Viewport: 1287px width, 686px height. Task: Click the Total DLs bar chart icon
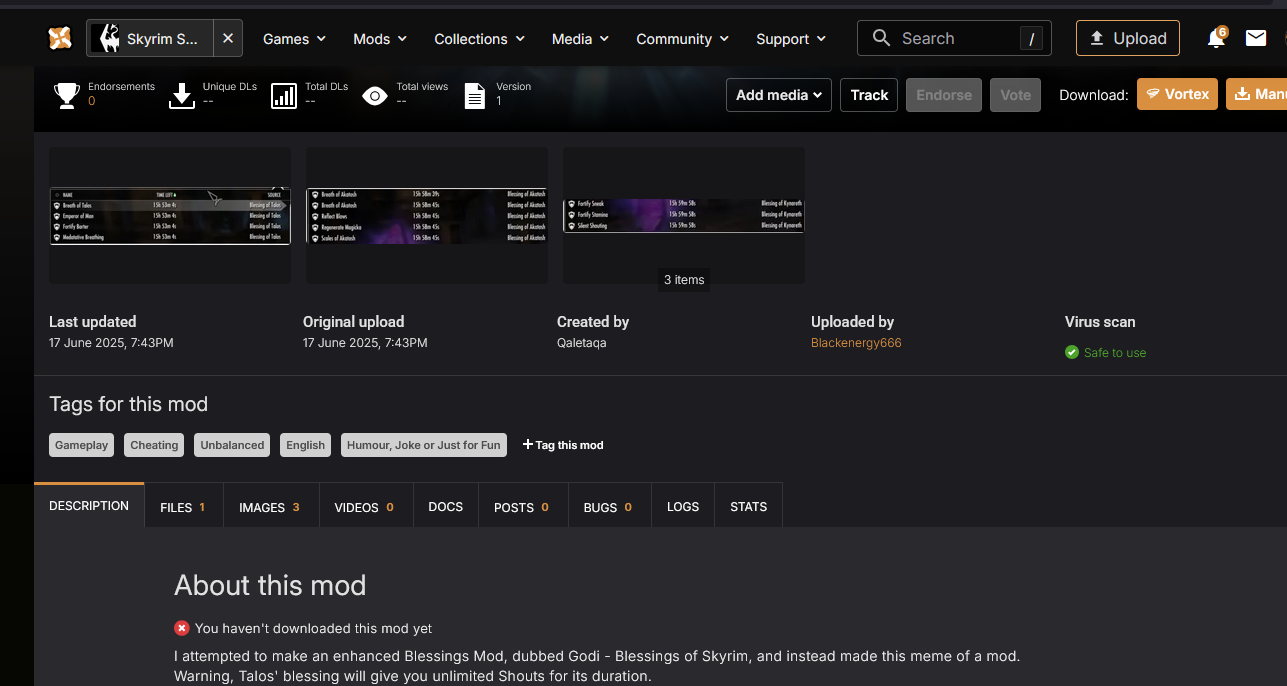284,95
